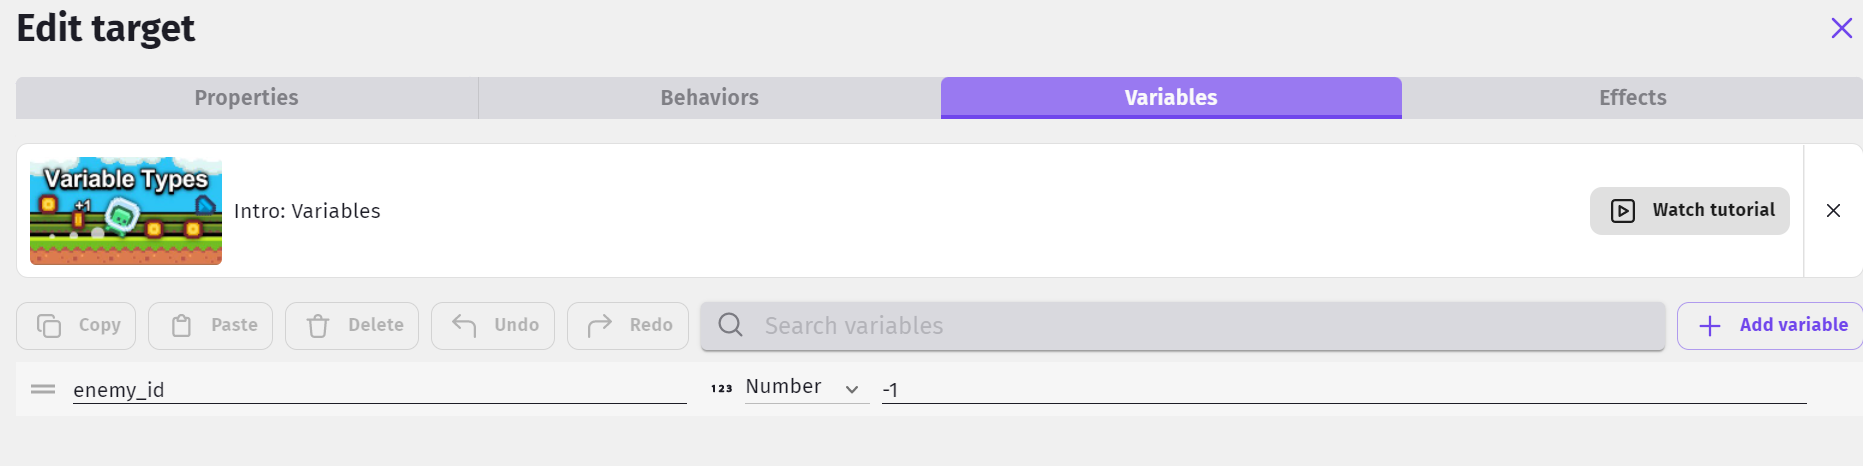Viewport: 1863px width, 466px height.
Task: Click the magnifier search icon
Action: (731, 325)
